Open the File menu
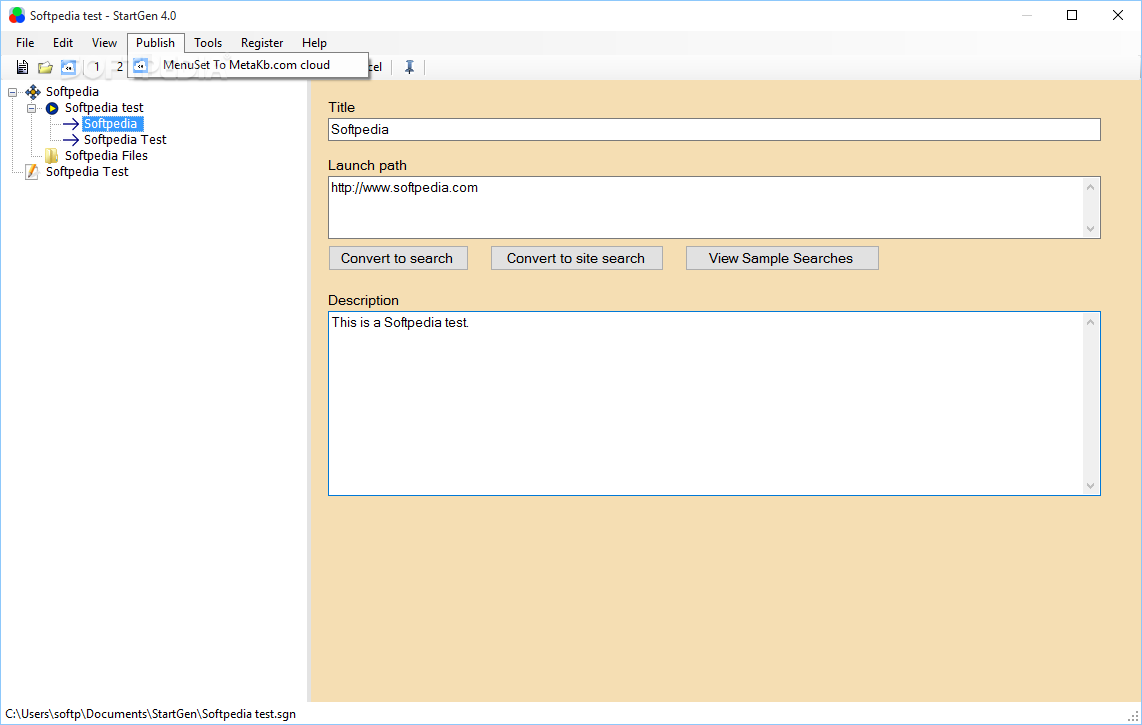 (x=25, y=43)
